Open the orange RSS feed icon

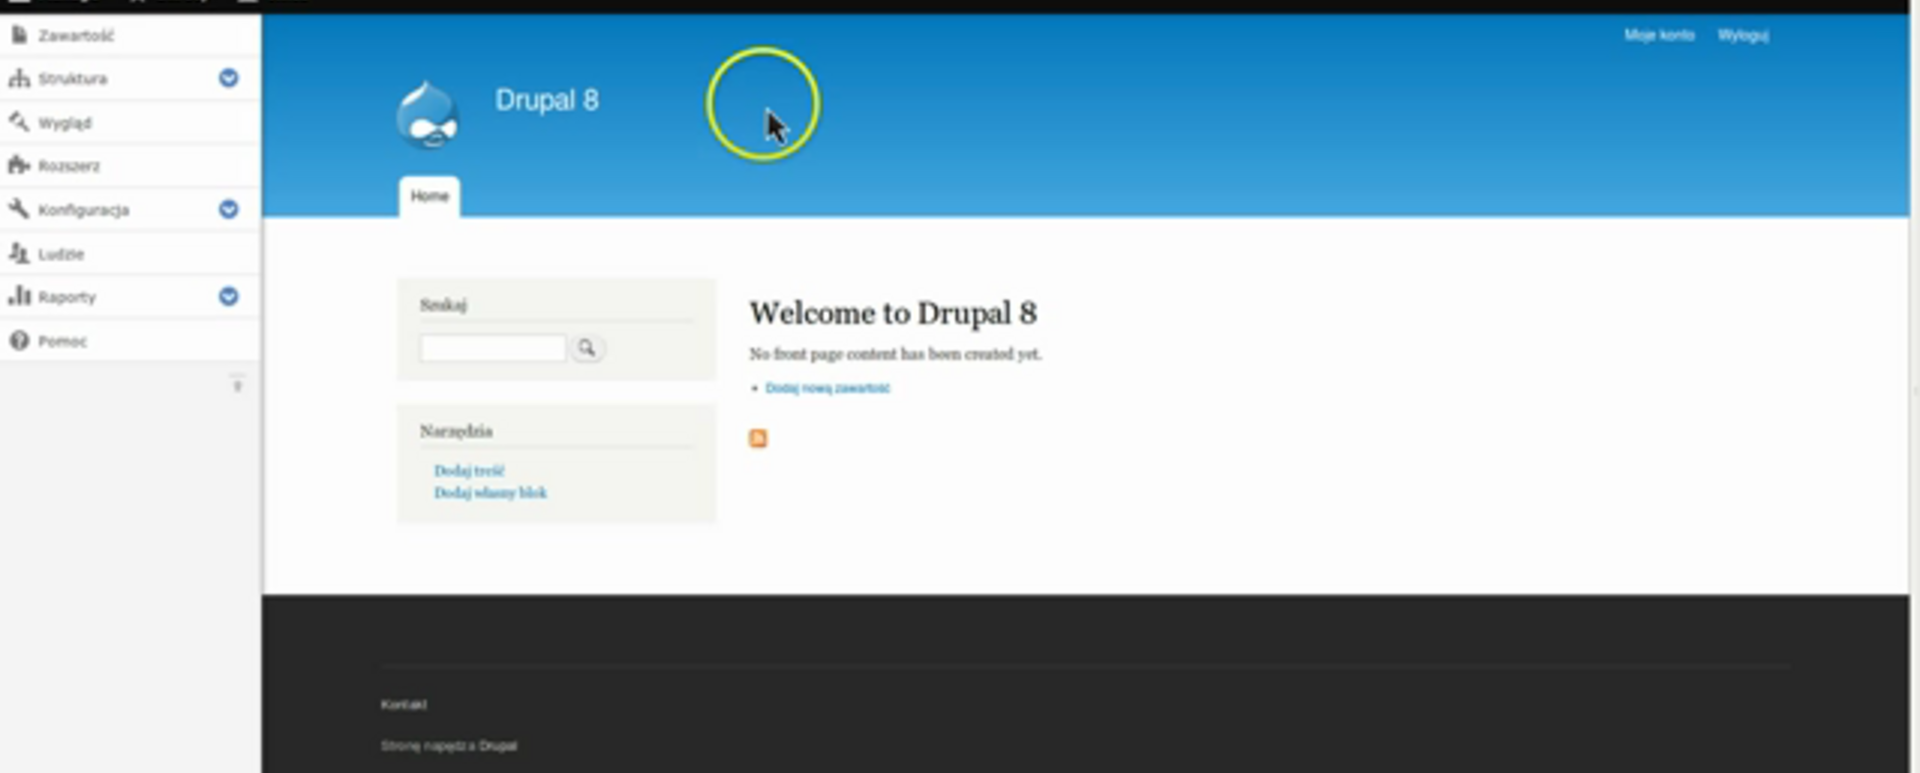[758, 438]
